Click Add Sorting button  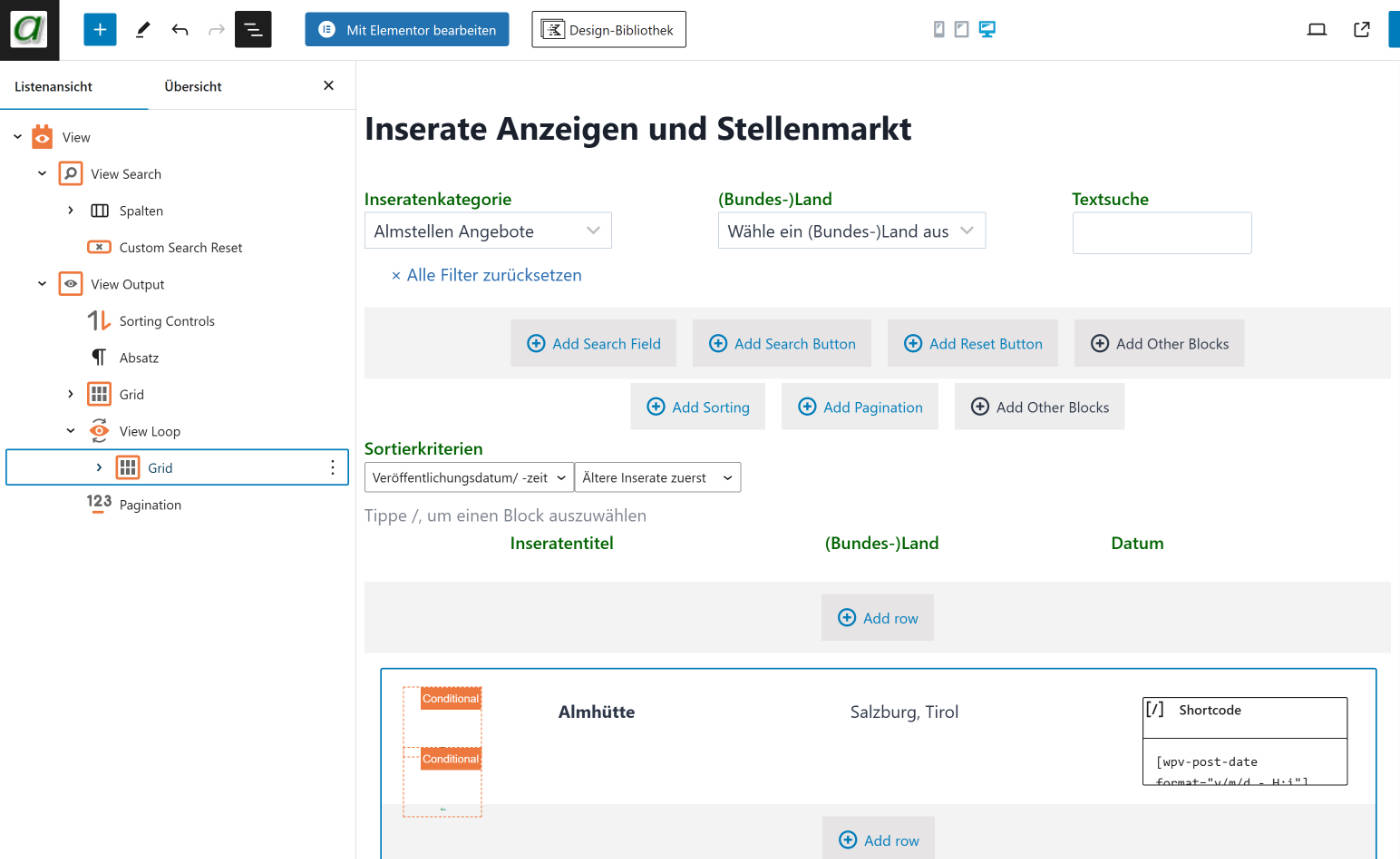pyautogui.click(x=698, y=407)
